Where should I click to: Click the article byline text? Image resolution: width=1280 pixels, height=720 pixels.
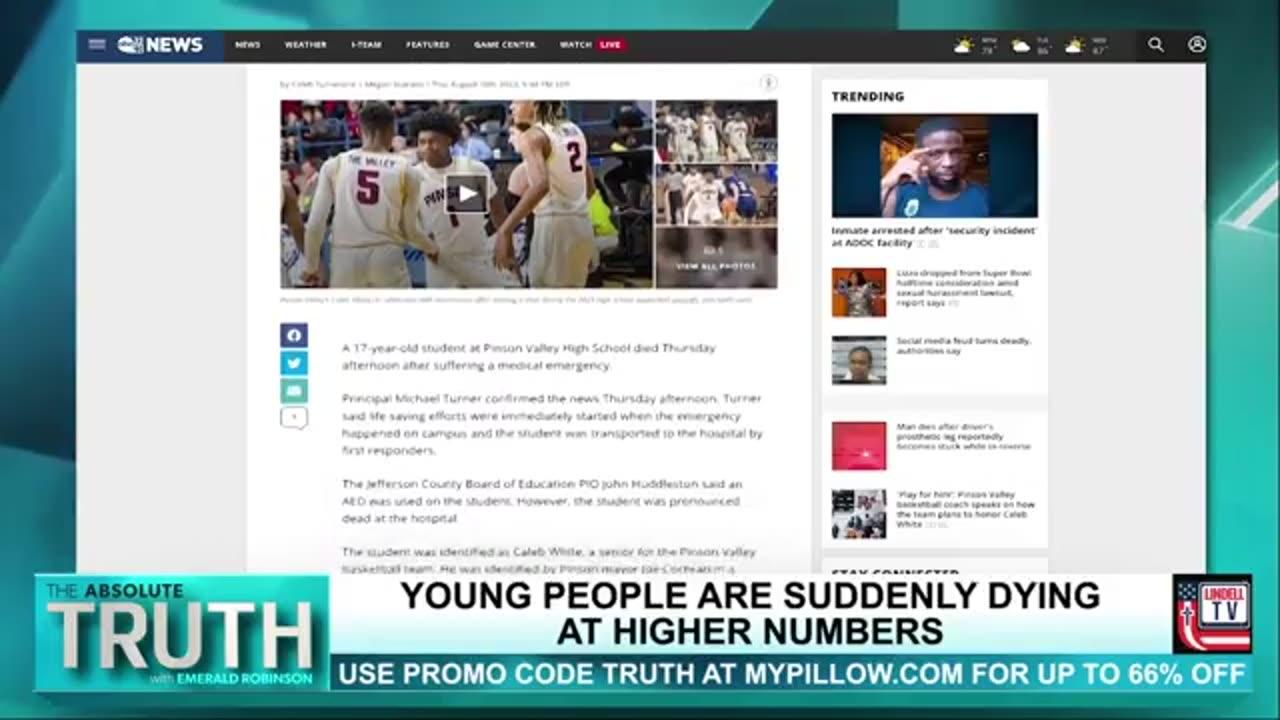pyautogui.click(x=425, y=84)
